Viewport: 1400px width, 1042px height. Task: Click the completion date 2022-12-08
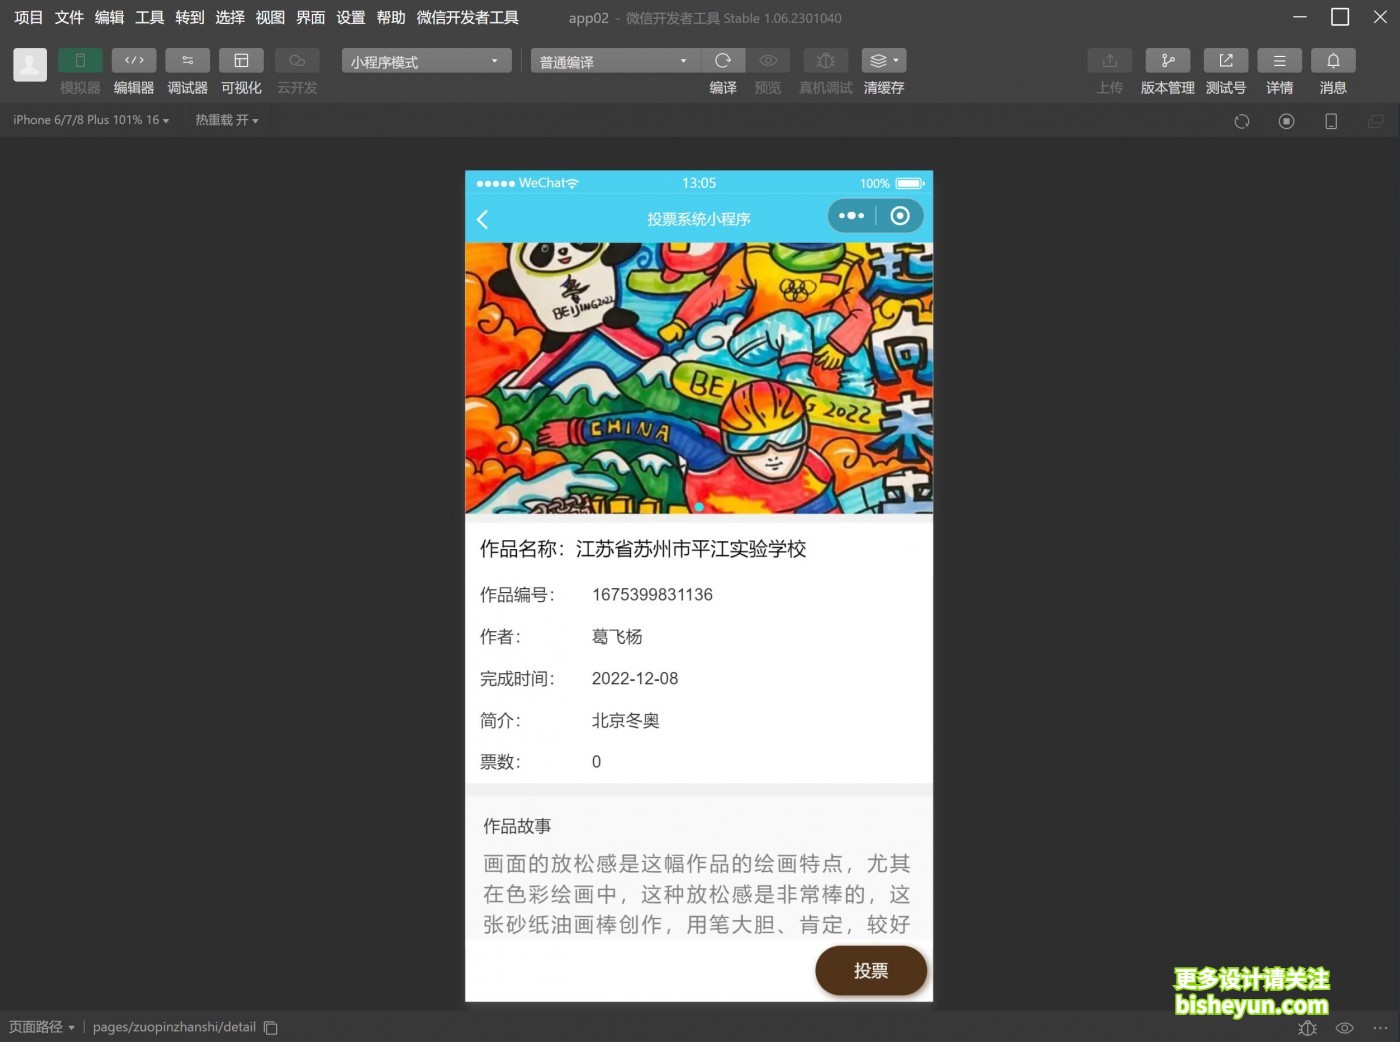coord(635,679)
